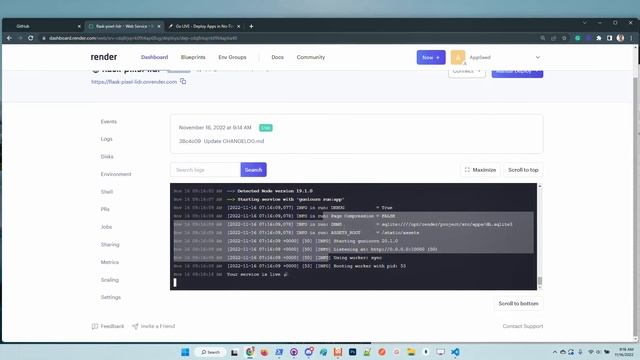Close the Go LIVE Deploy Apps tab
The image size is (640, 360).
click(x=238, y=26)
